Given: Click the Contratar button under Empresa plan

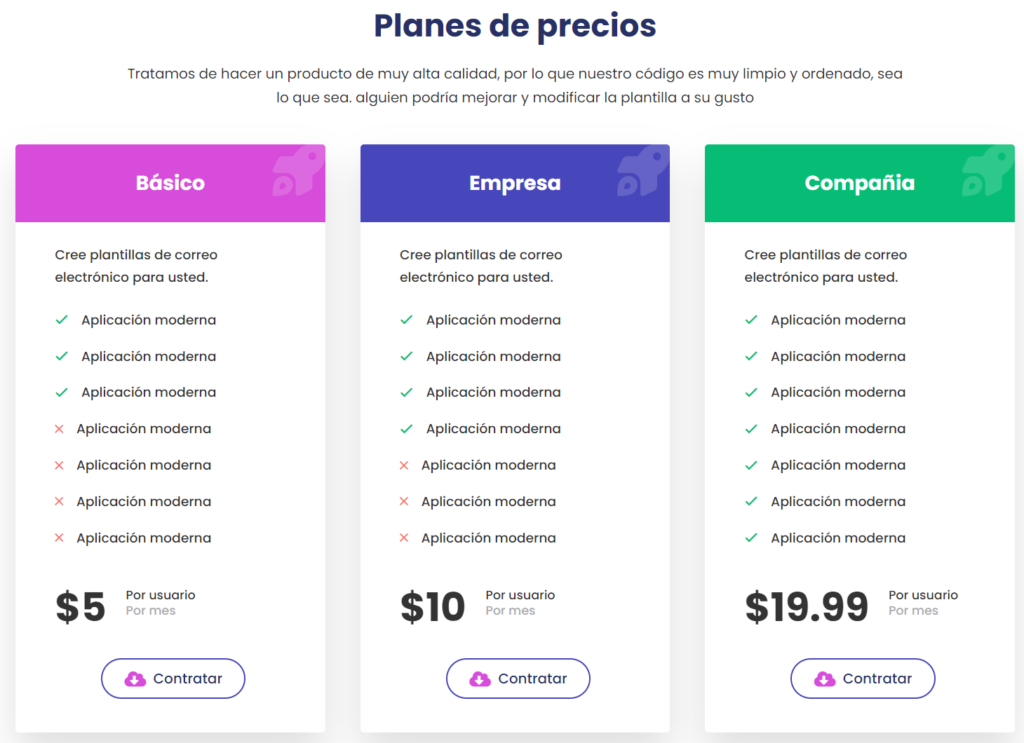Looking at the screenshot, I should coord(518,678).
